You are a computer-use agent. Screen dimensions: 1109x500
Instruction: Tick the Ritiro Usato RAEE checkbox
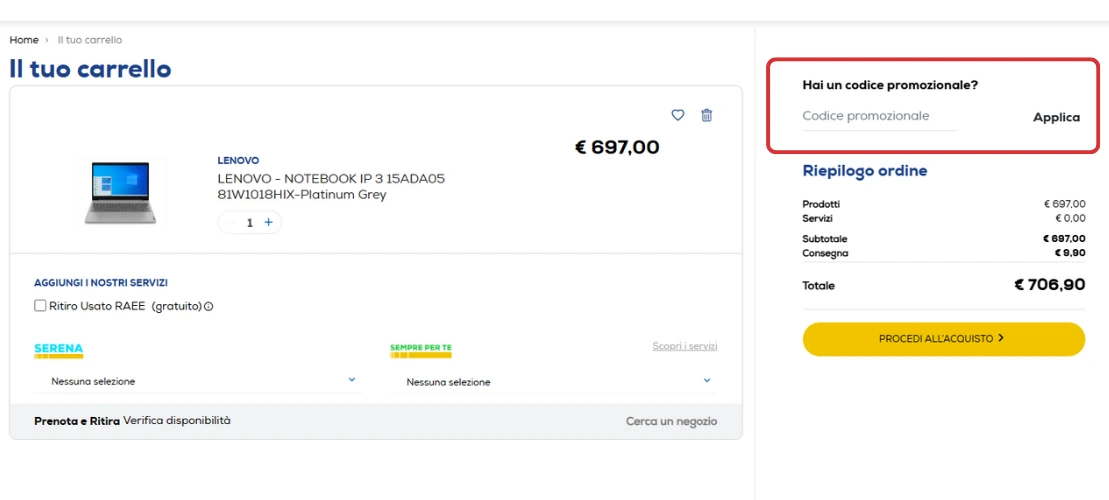point(40,306)
